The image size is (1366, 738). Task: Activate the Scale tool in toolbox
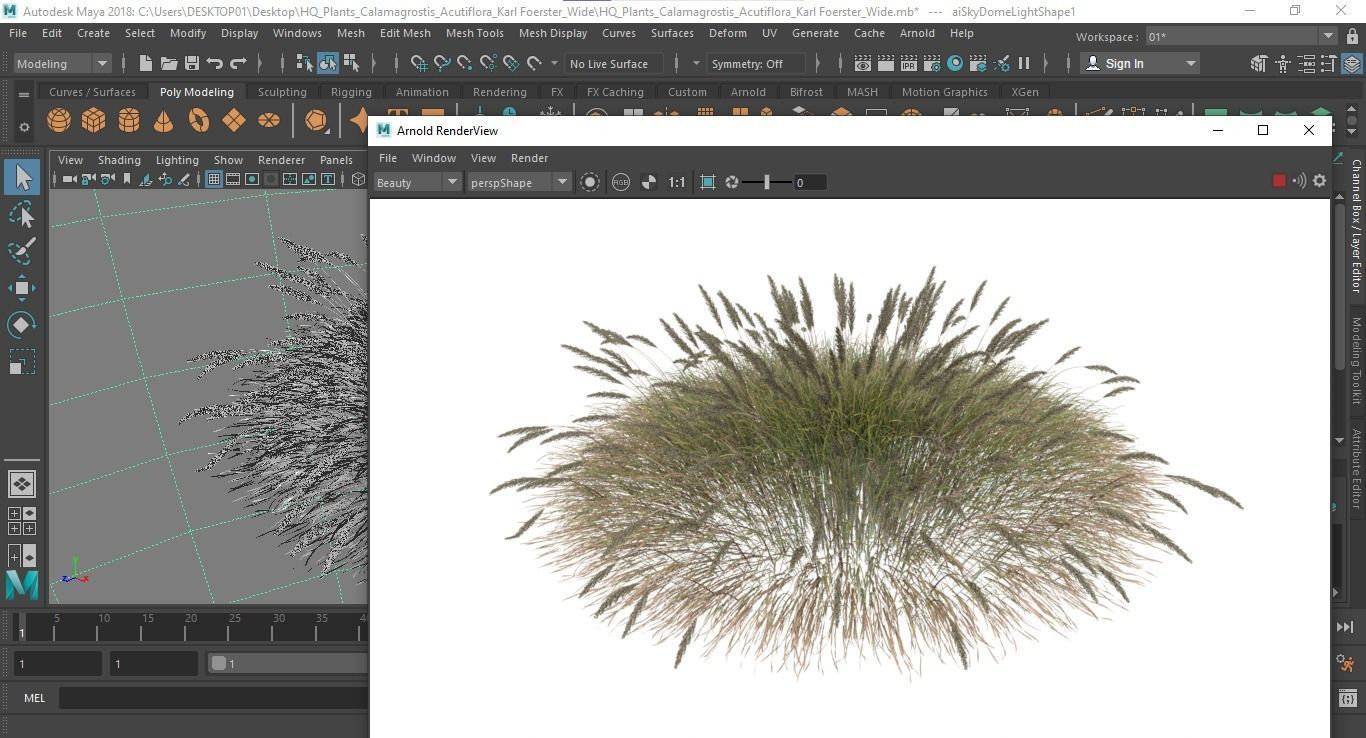(22, 361)
